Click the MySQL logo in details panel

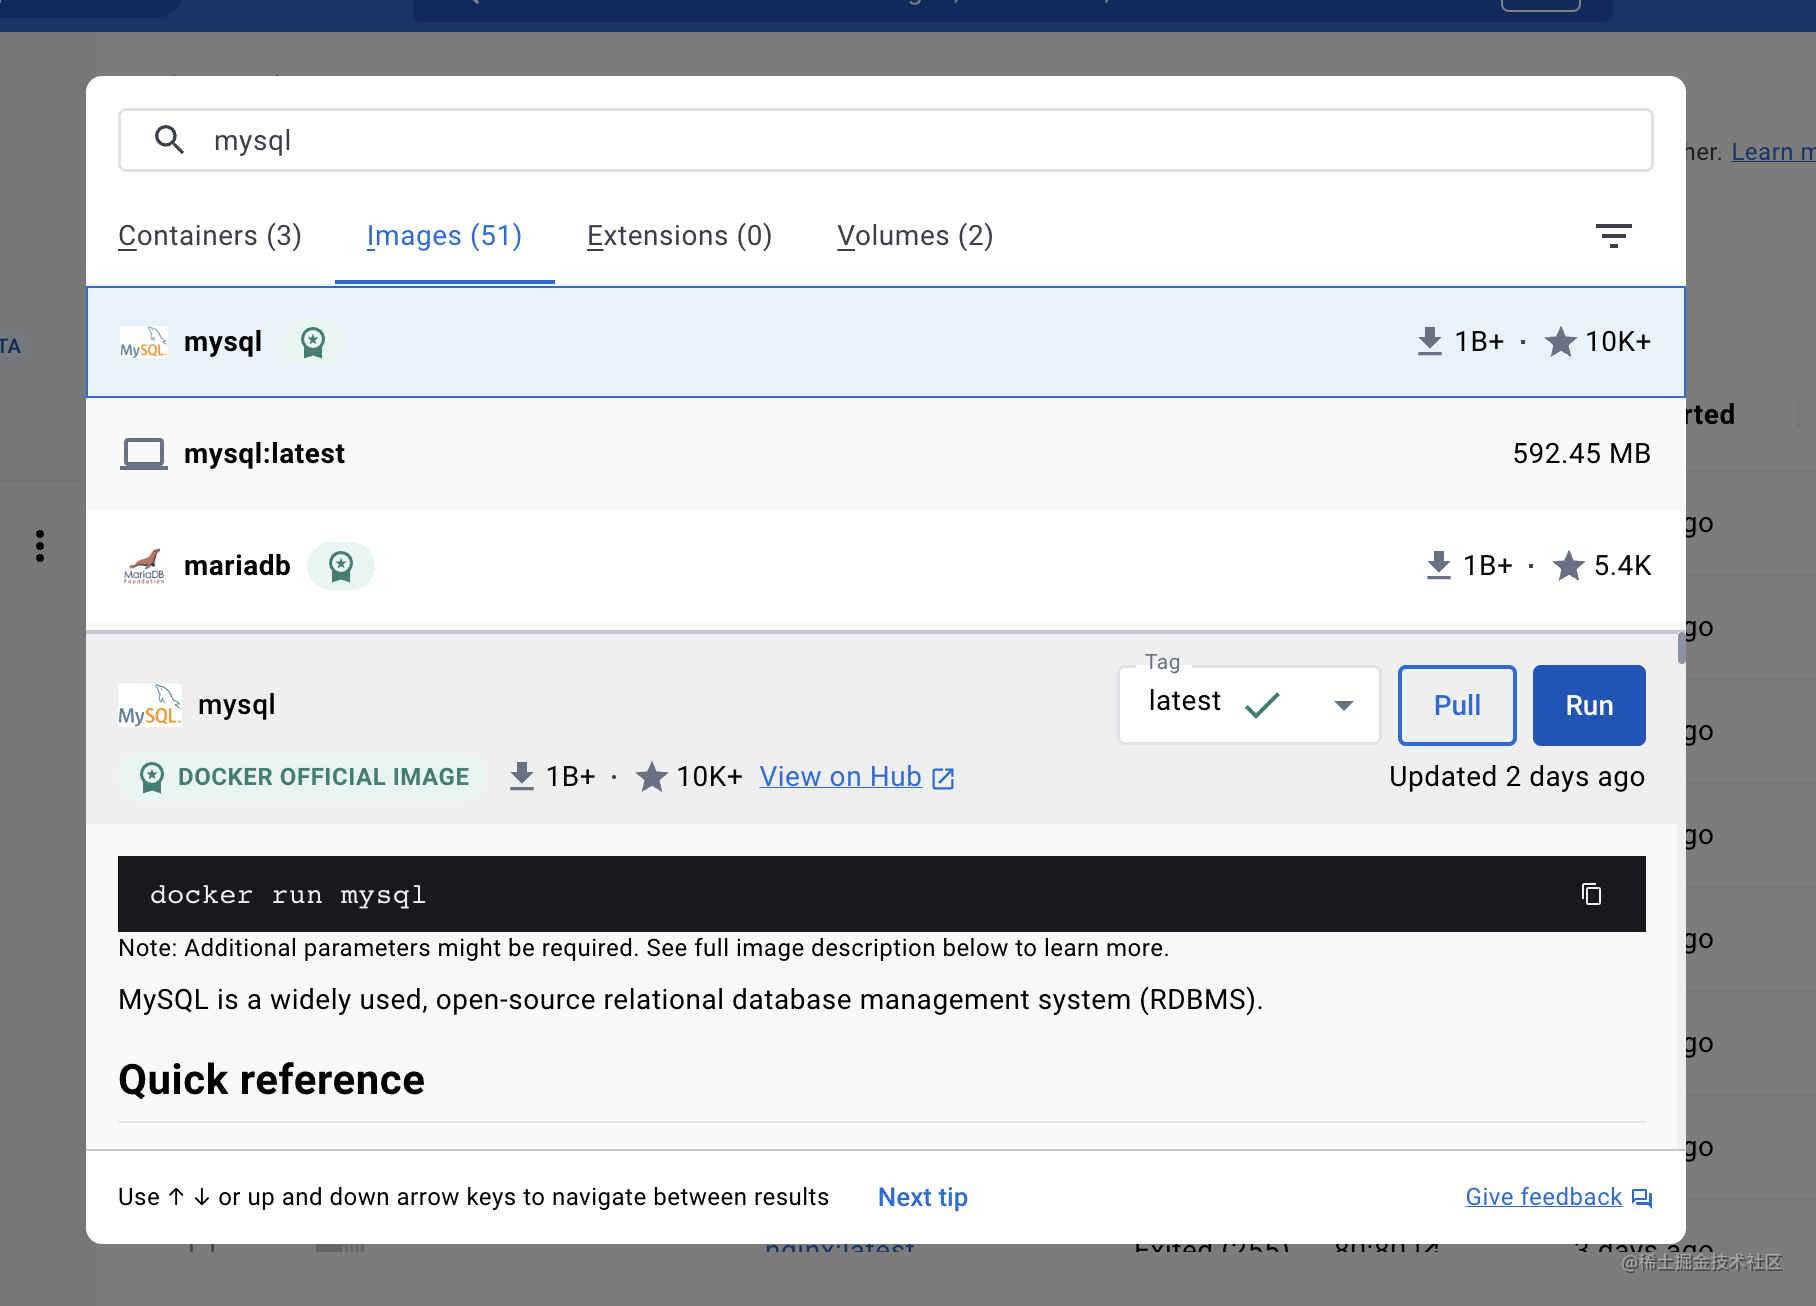click(x=150, y=705)
